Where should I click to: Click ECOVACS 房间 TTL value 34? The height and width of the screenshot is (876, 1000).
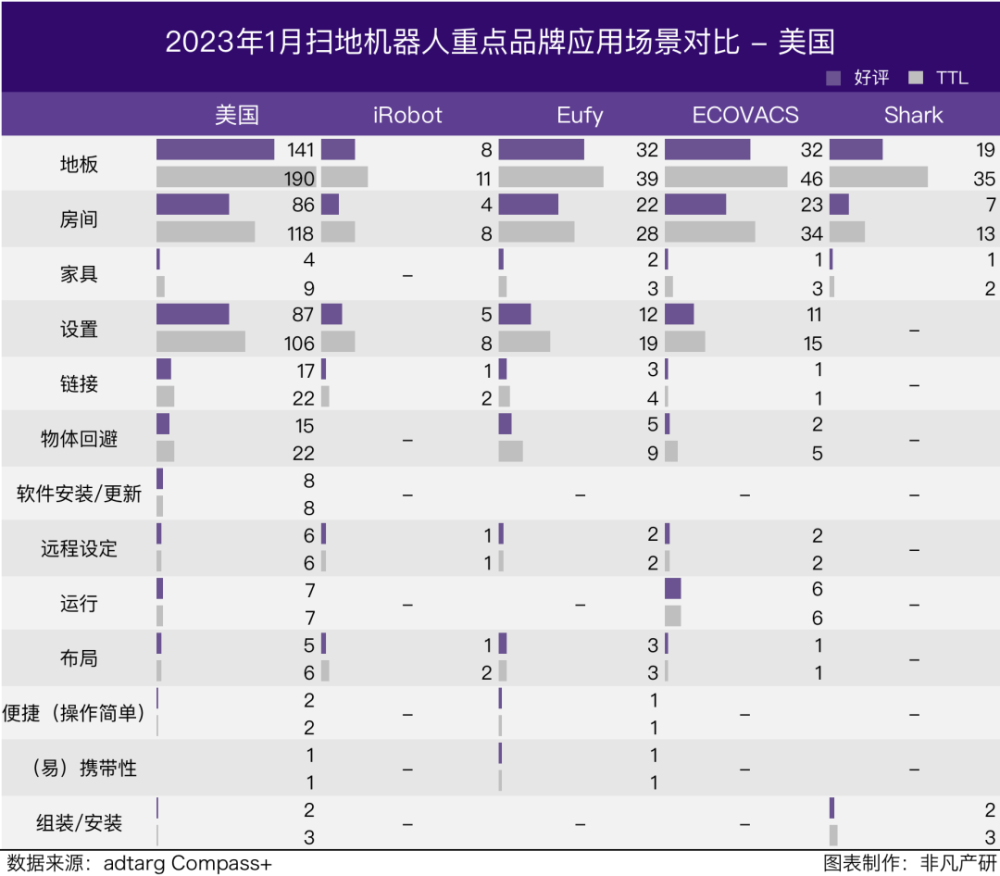click(x=811, y=233)
